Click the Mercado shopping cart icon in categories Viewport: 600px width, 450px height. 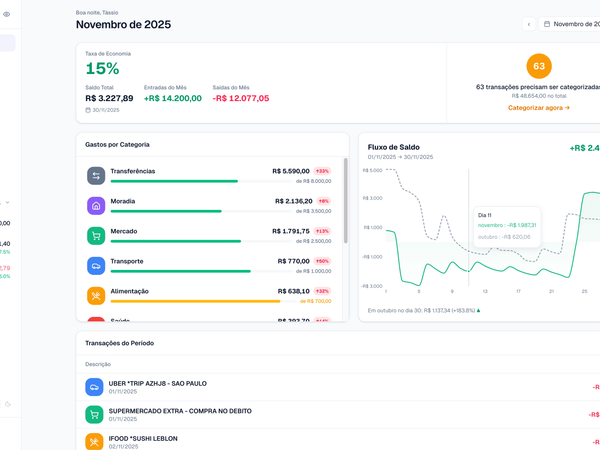(96, 236)
